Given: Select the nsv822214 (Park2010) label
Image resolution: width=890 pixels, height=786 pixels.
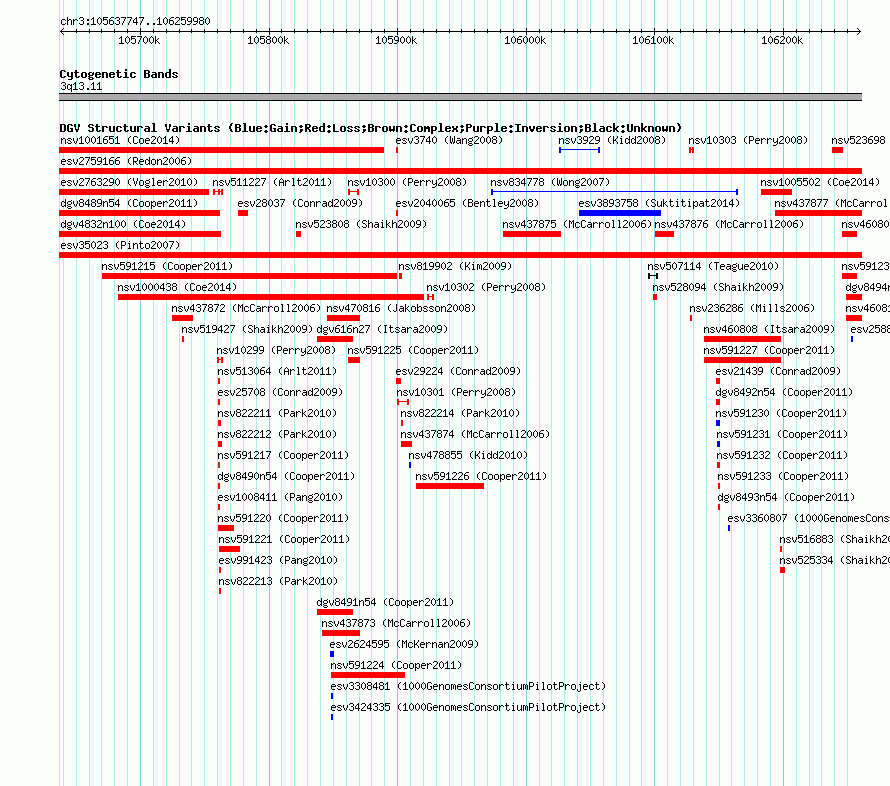Looking at the screenshot, I should click(x=460, y=413).
